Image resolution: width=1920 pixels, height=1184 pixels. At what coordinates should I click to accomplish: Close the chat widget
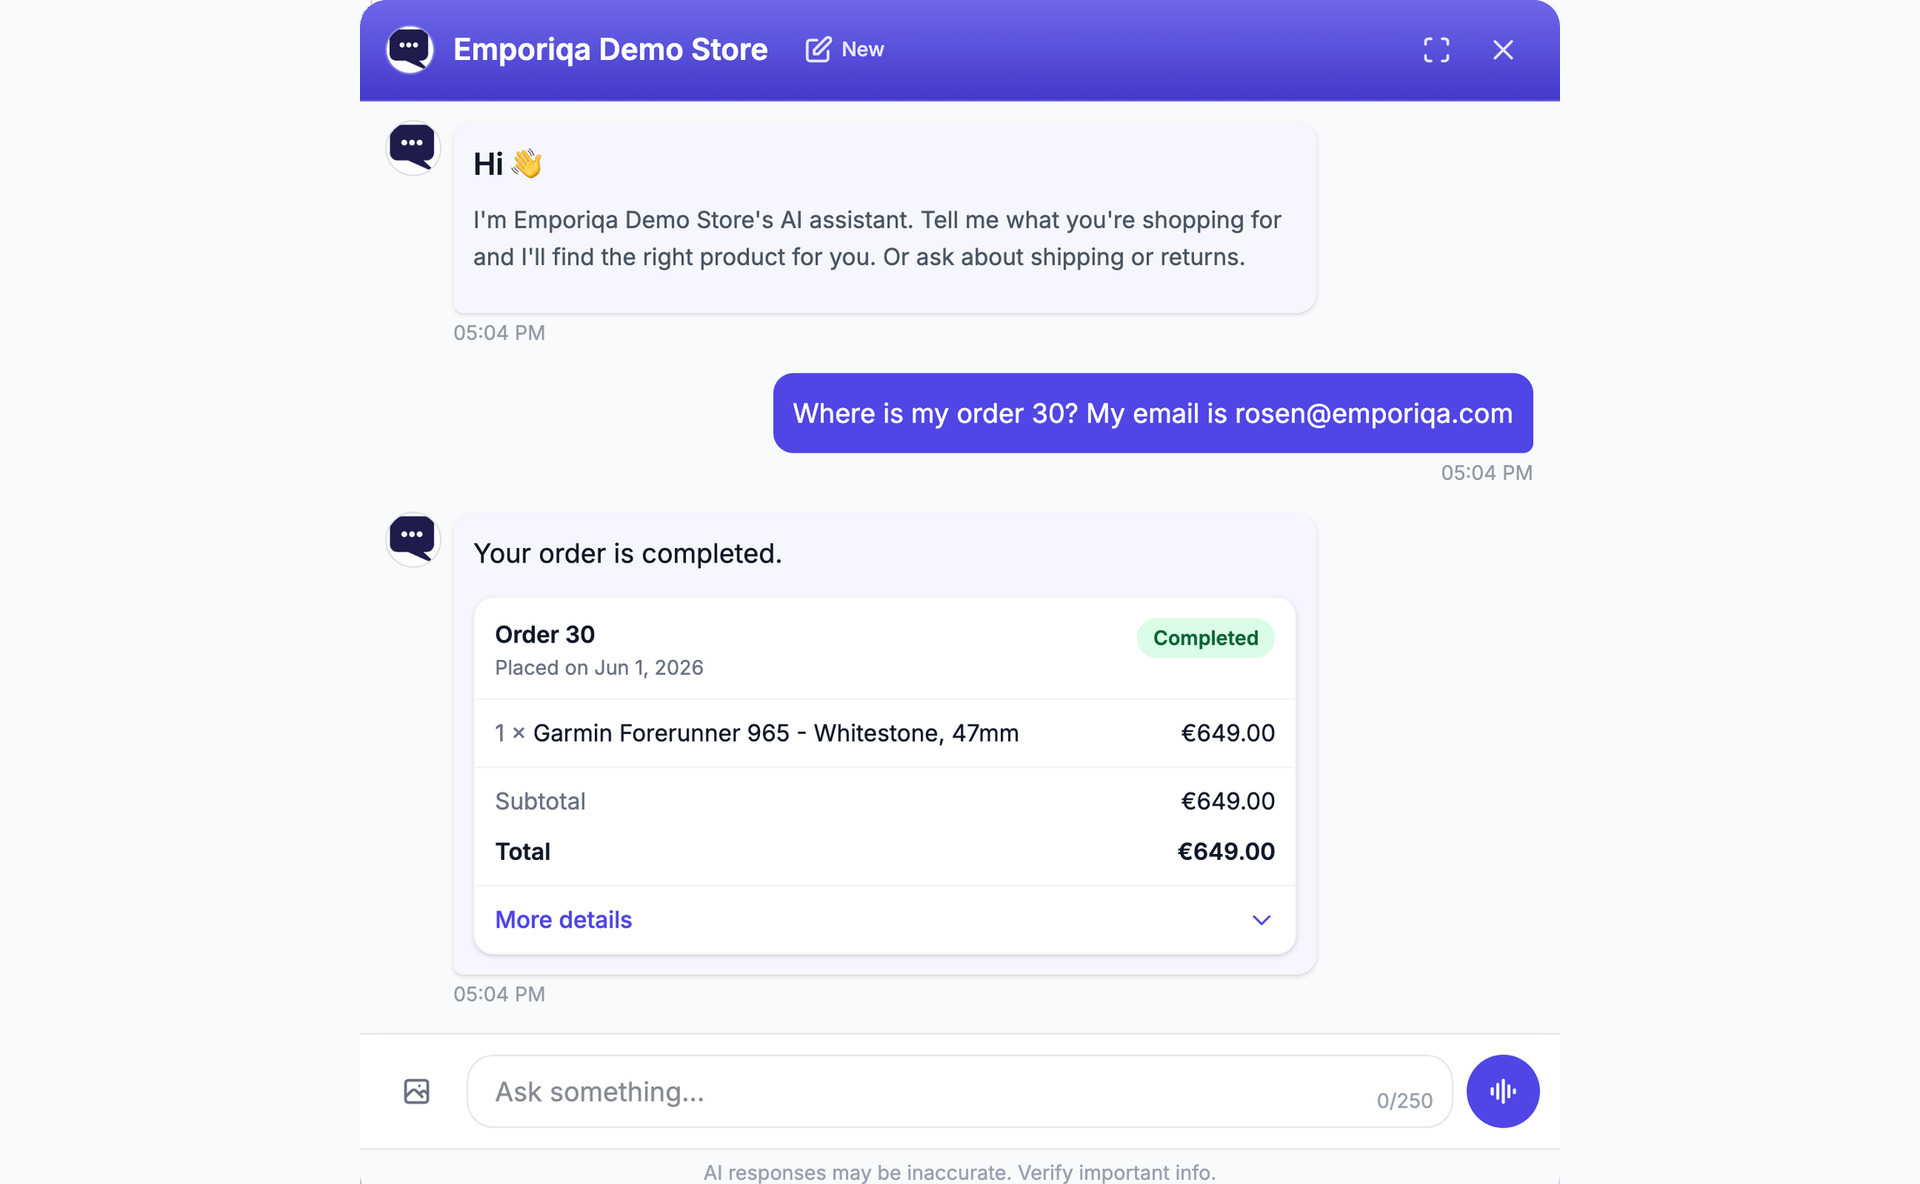1503,50
